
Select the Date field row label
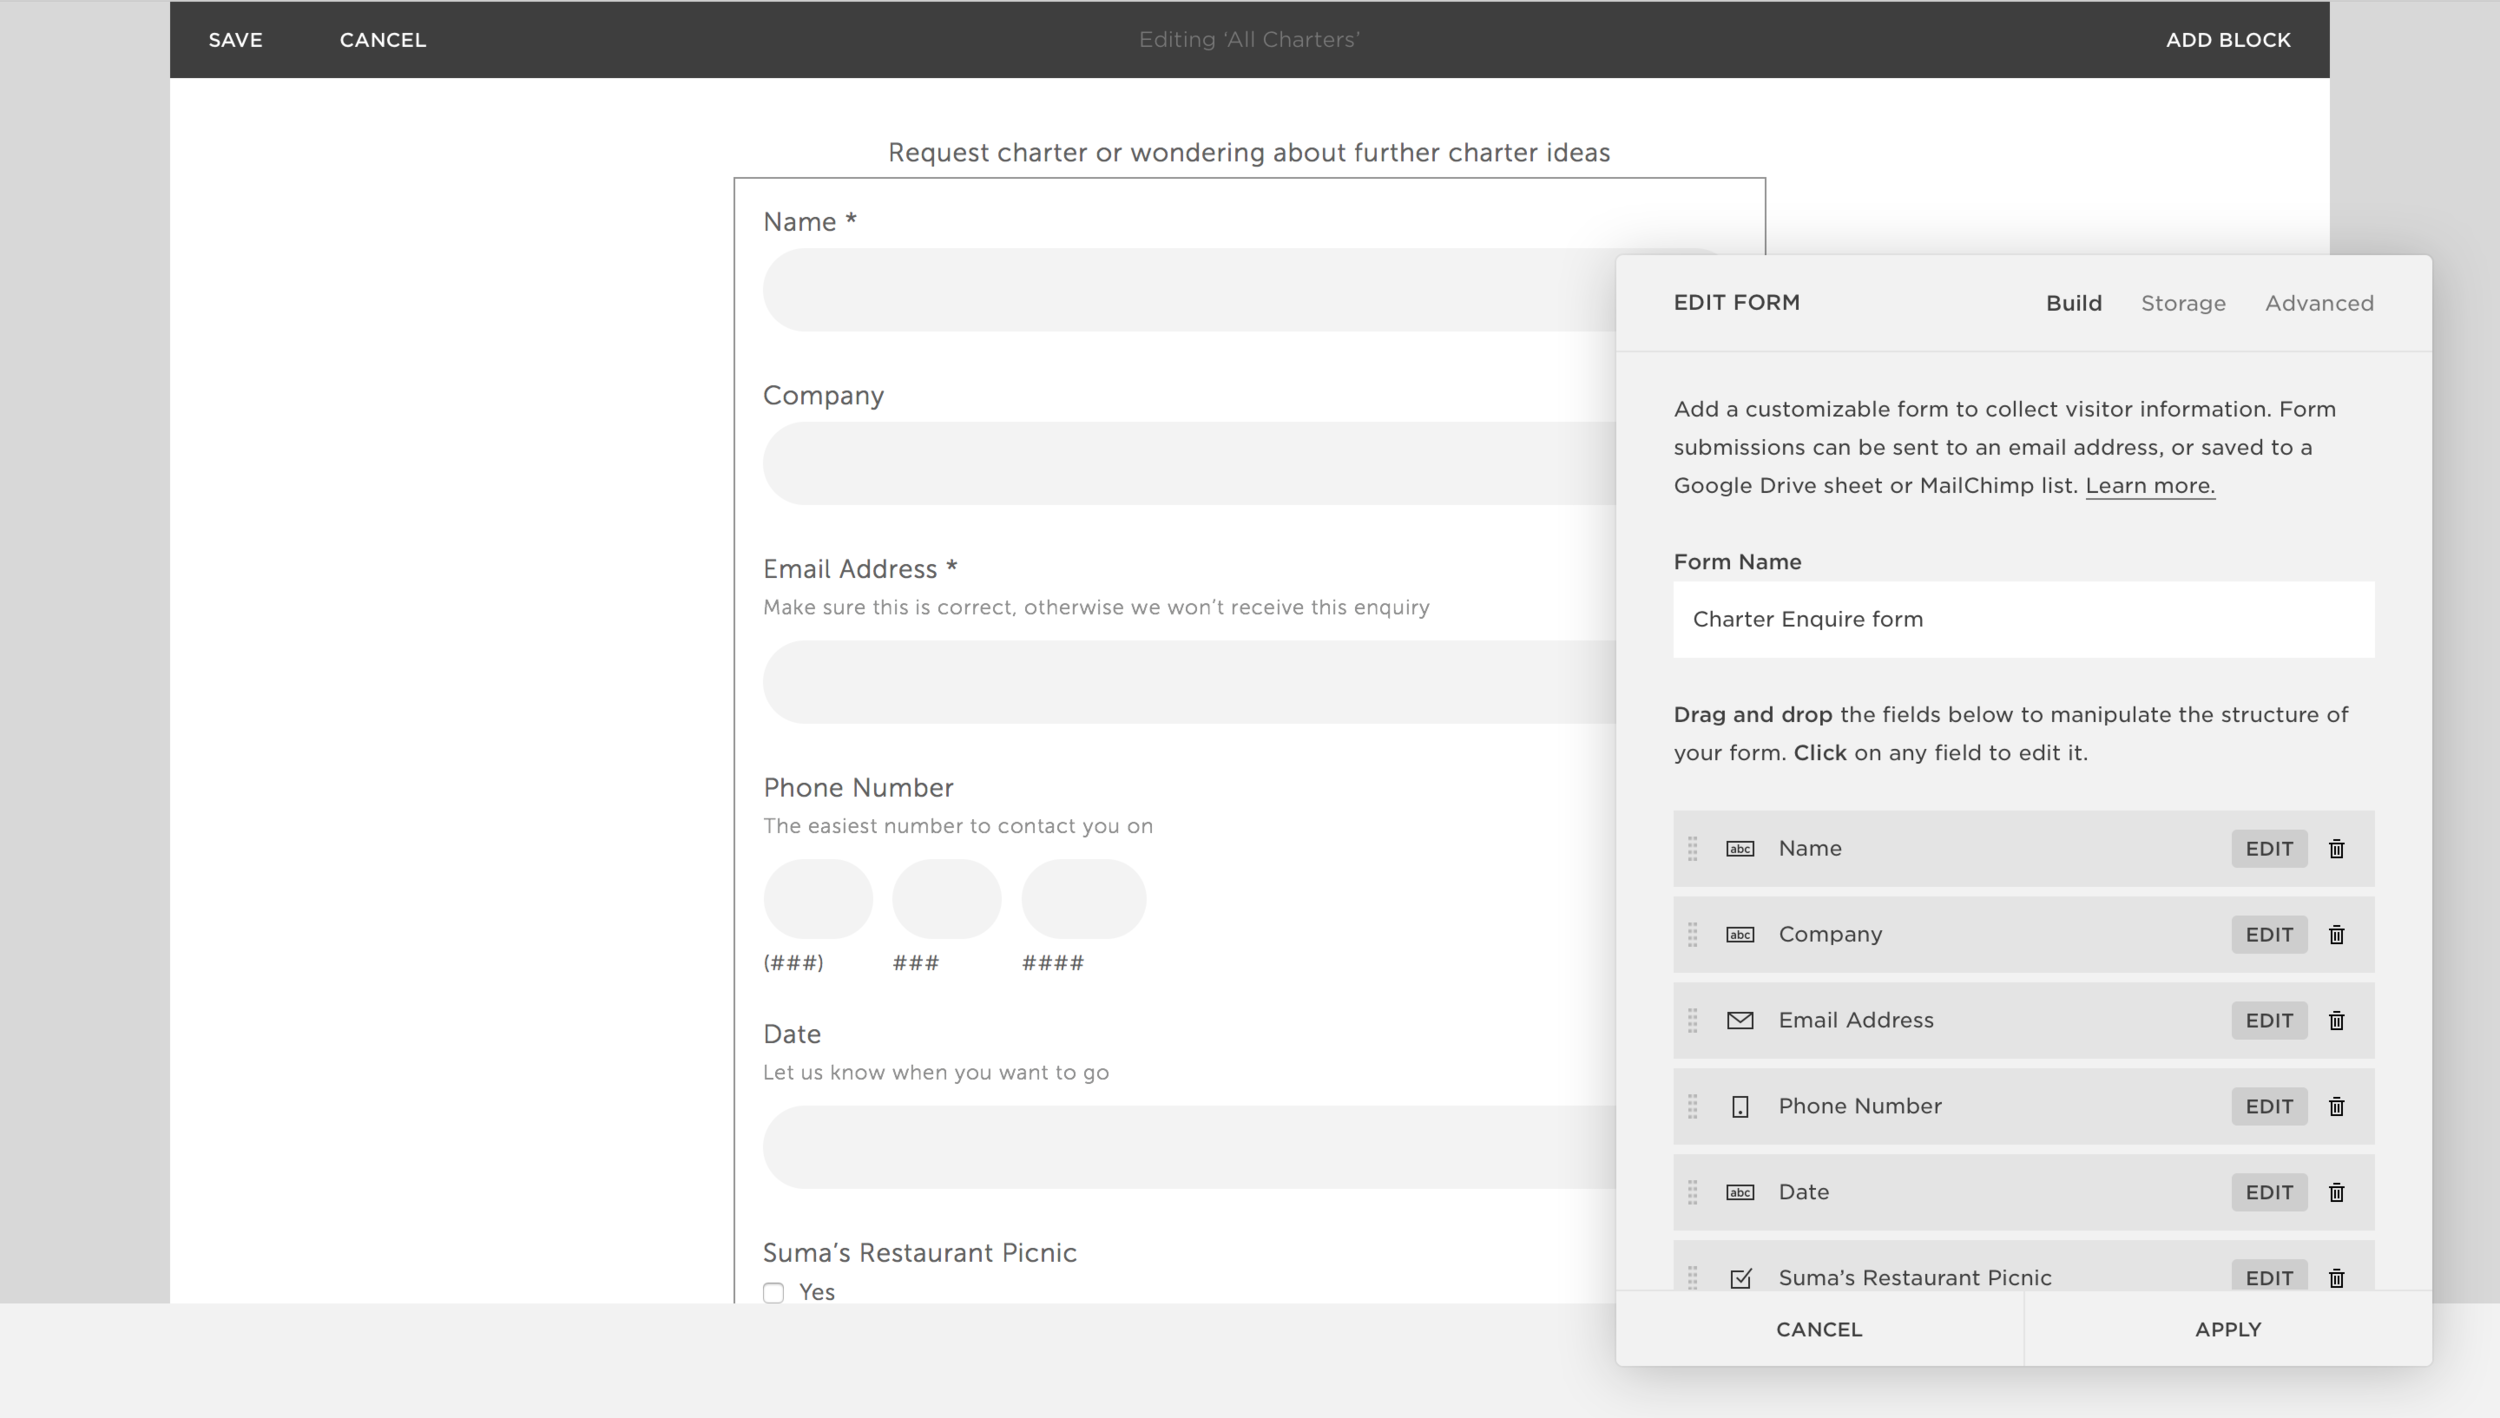1803,1192
